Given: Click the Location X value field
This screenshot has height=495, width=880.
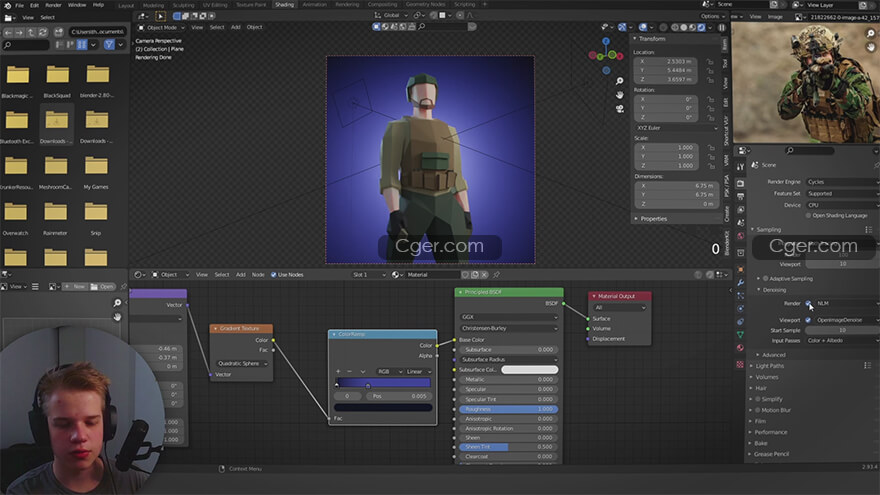Looking at the screenshot, I should click(x=668, y=61).
